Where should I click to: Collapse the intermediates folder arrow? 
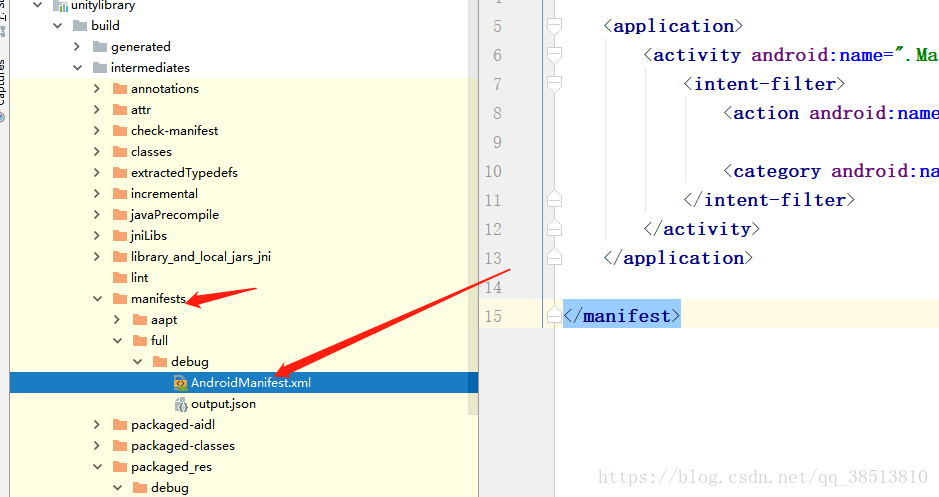pyautogui.click(x=77, y=68)
